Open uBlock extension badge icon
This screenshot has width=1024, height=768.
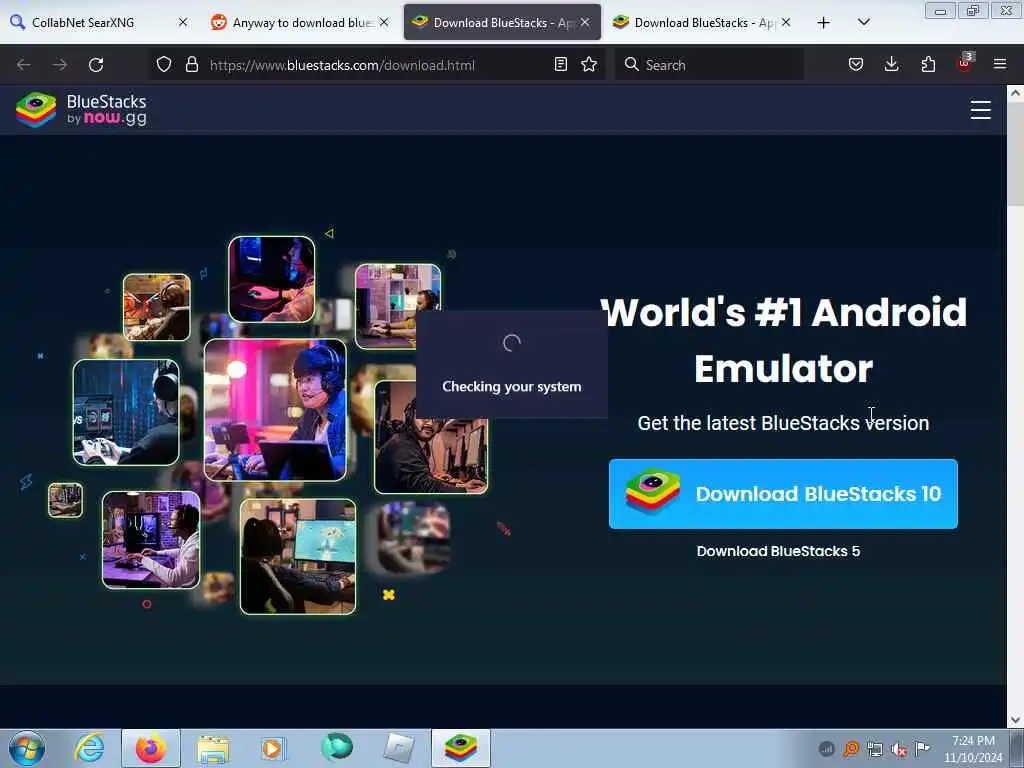965,63
